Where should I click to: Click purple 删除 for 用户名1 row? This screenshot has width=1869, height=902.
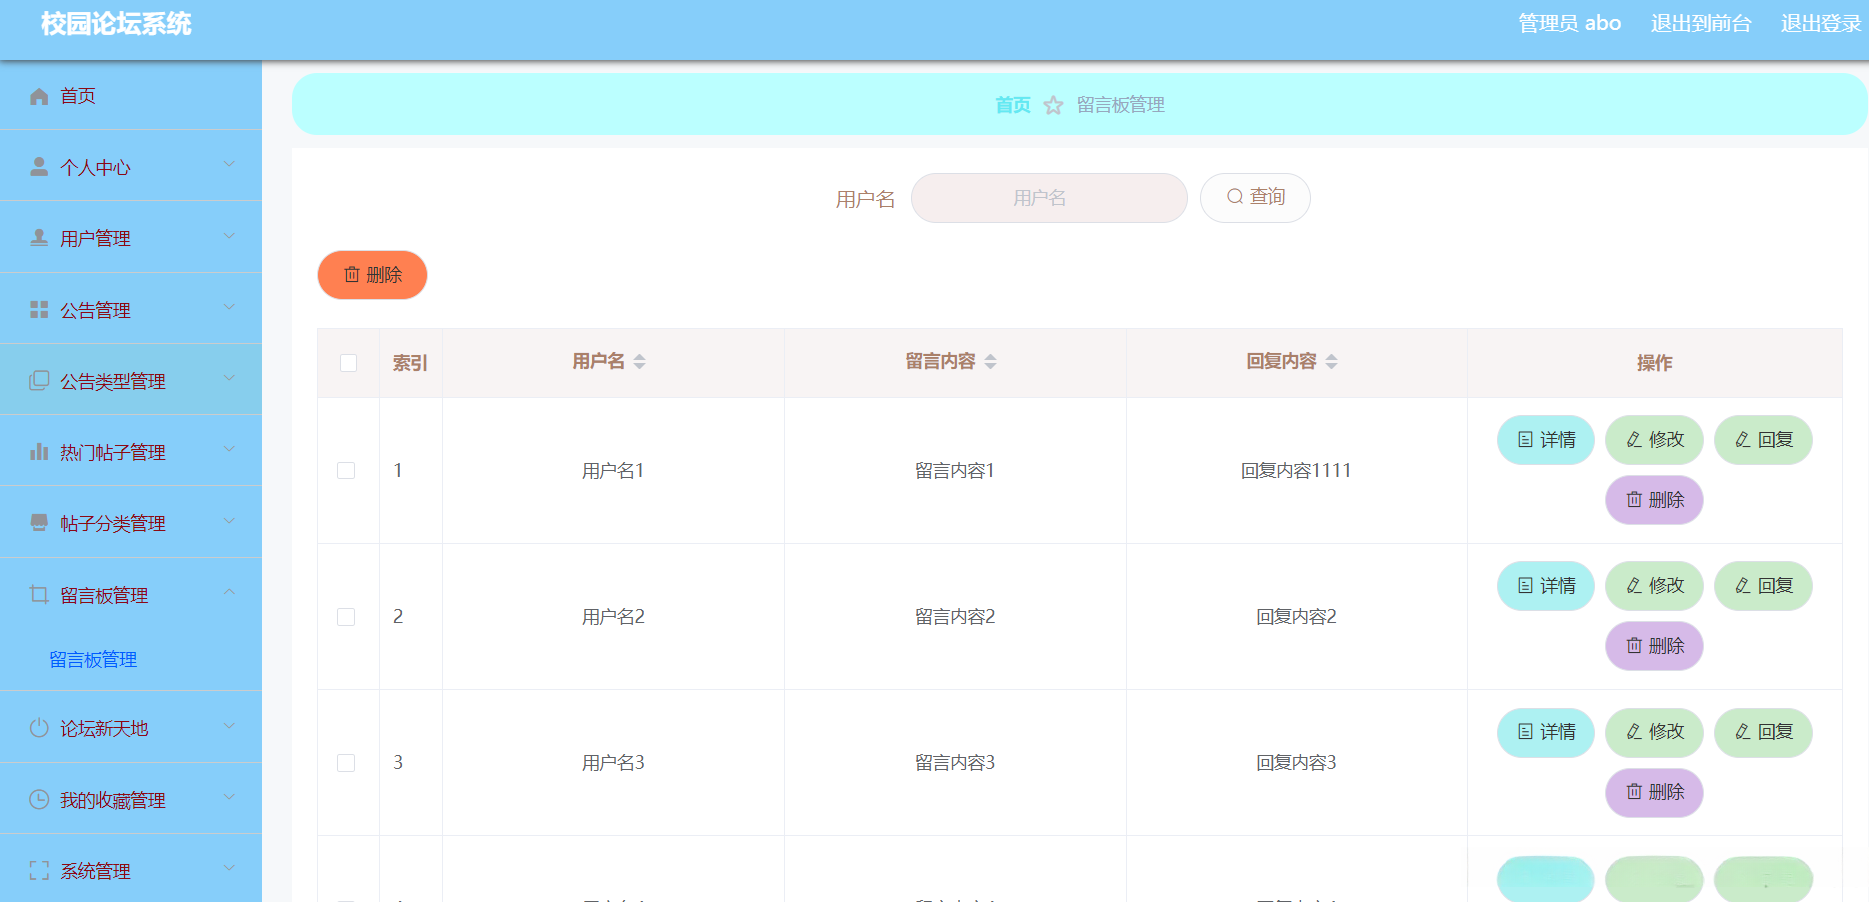(x=1654, y=500)
